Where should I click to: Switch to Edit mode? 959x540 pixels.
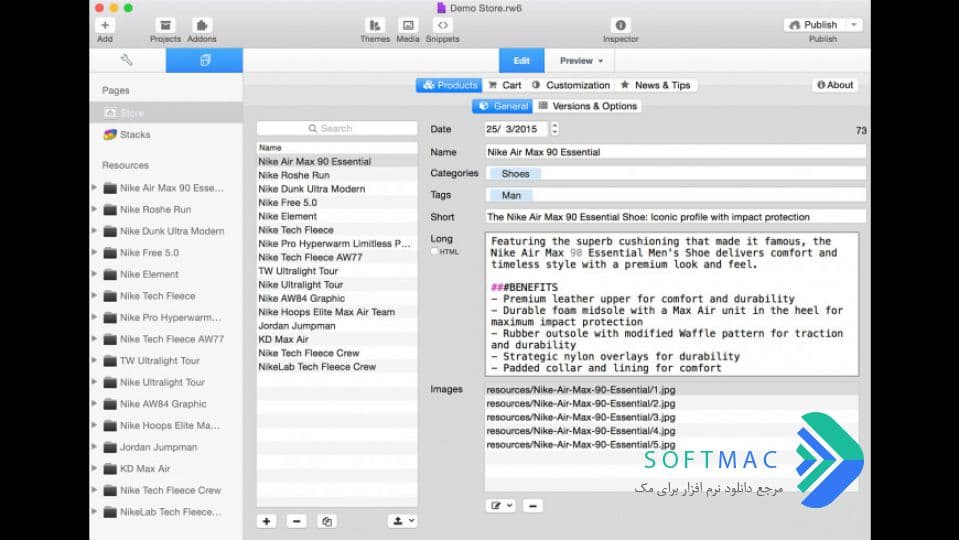click(522, 61)
